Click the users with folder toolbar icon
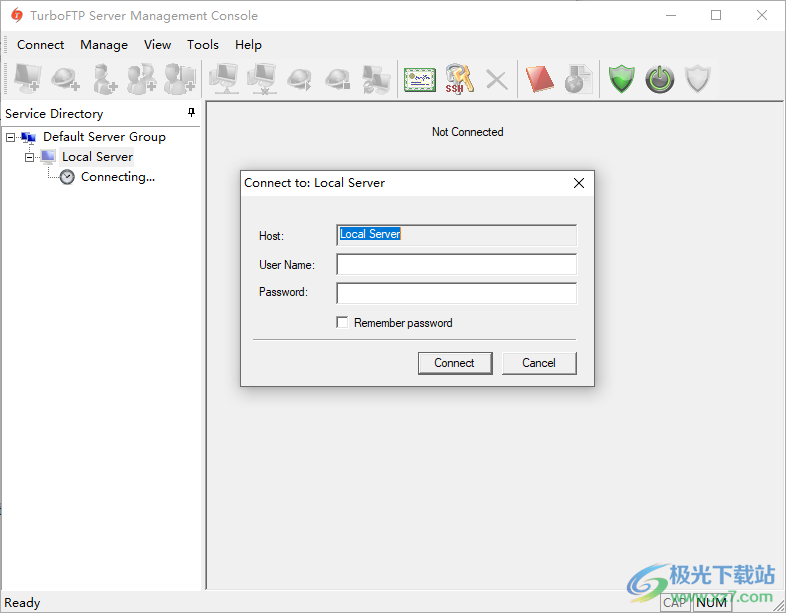 (180, 79)
